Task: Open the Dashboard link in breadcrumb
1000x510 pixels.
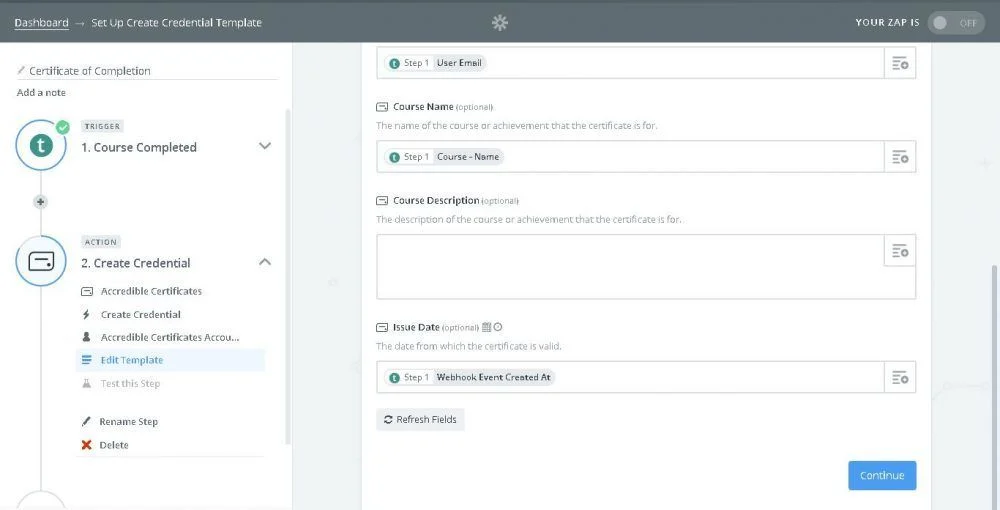Action: tap(41, 22)
